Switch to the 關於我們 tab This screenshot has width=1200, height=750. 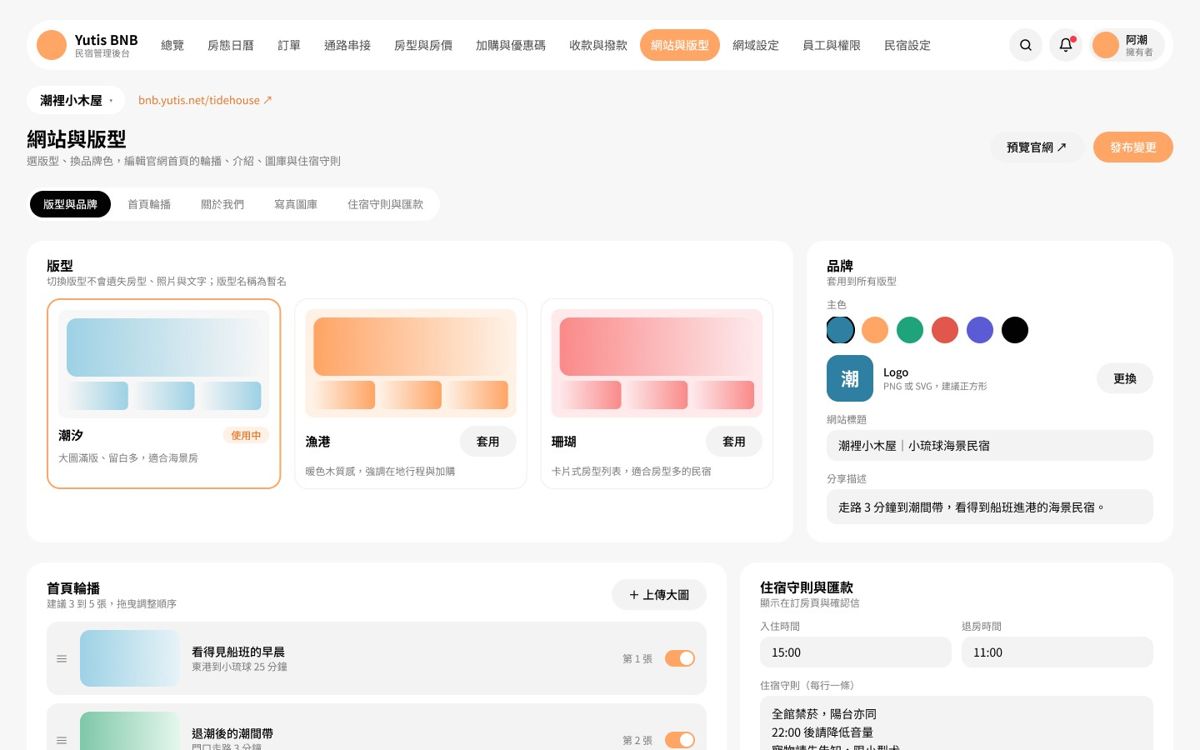[x=223, y=204]
